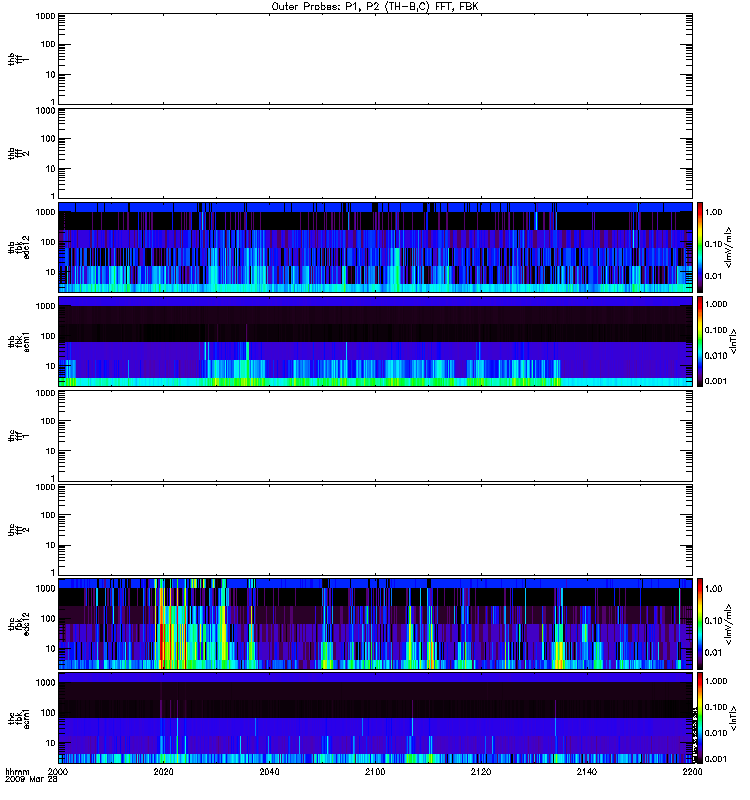Click the '1000' y-axis tick of thb fbk edc12
This screenshot has width=750, height=800.
point(45,212)
